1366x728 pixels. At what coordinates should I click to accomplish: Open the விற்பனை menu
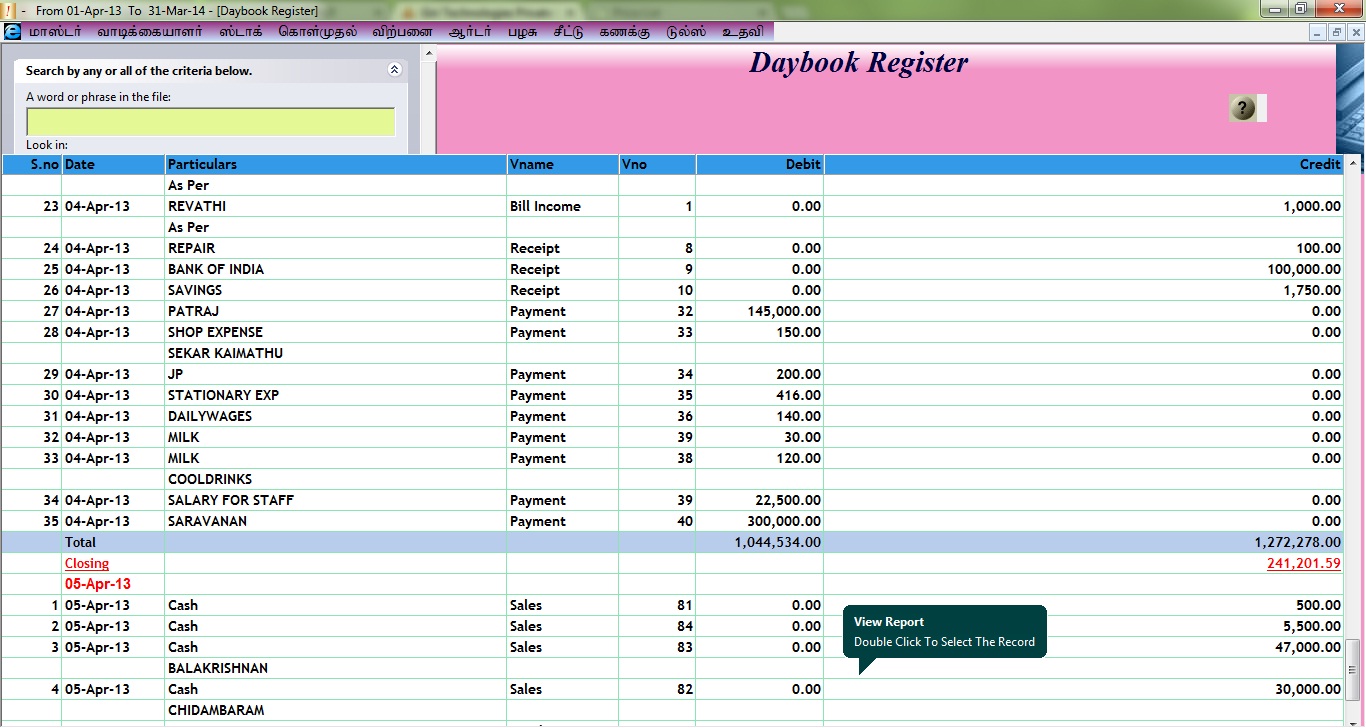(402, 31)
